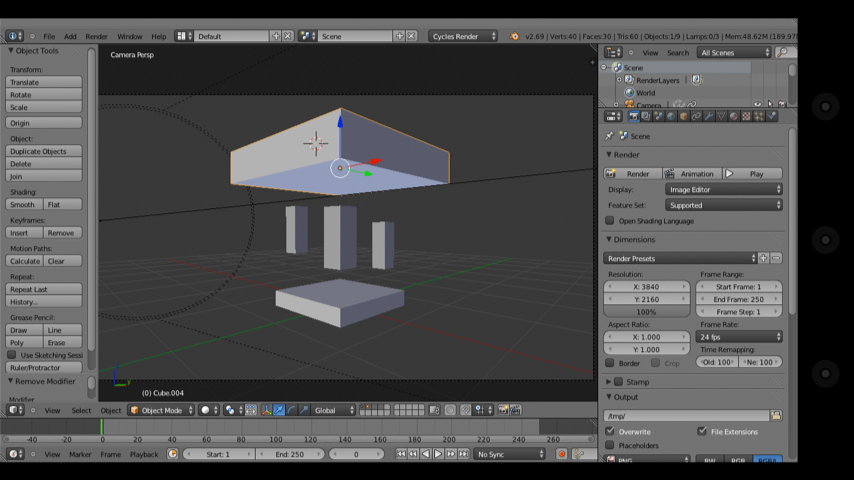This screenshot has width=854, height=480.
Task: Toggle the Overwrite checkbox
Action: pyautogui.click(x=610, y=432)
